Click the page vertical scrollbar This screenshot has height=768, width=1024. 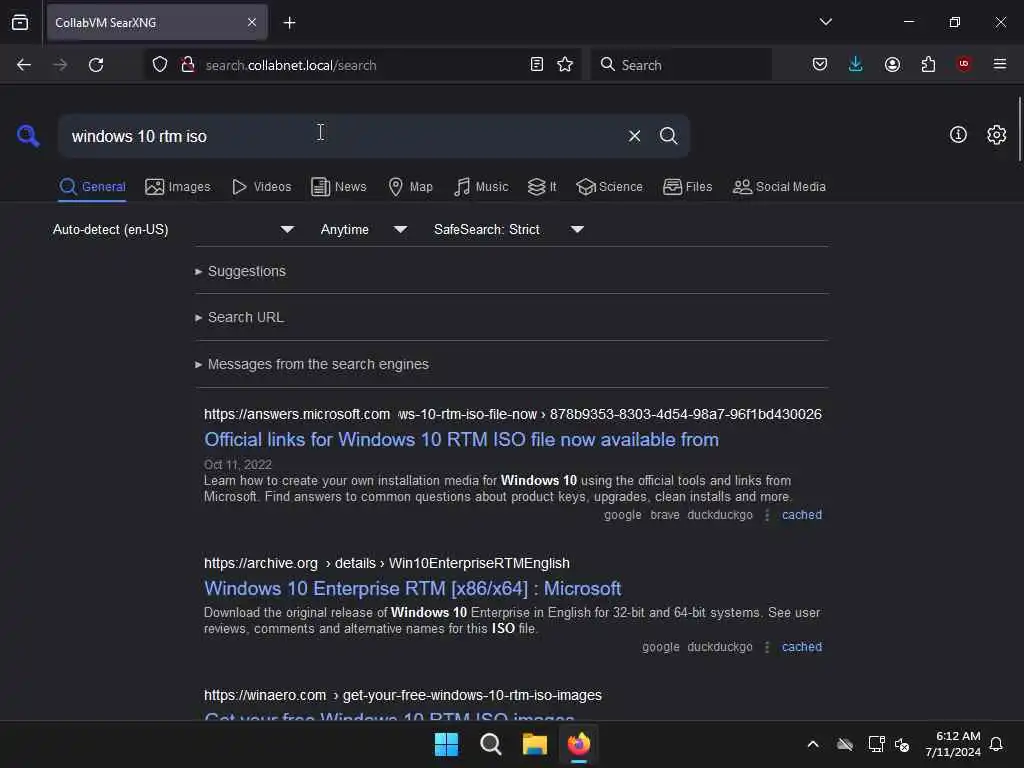tap(1019, 129)
